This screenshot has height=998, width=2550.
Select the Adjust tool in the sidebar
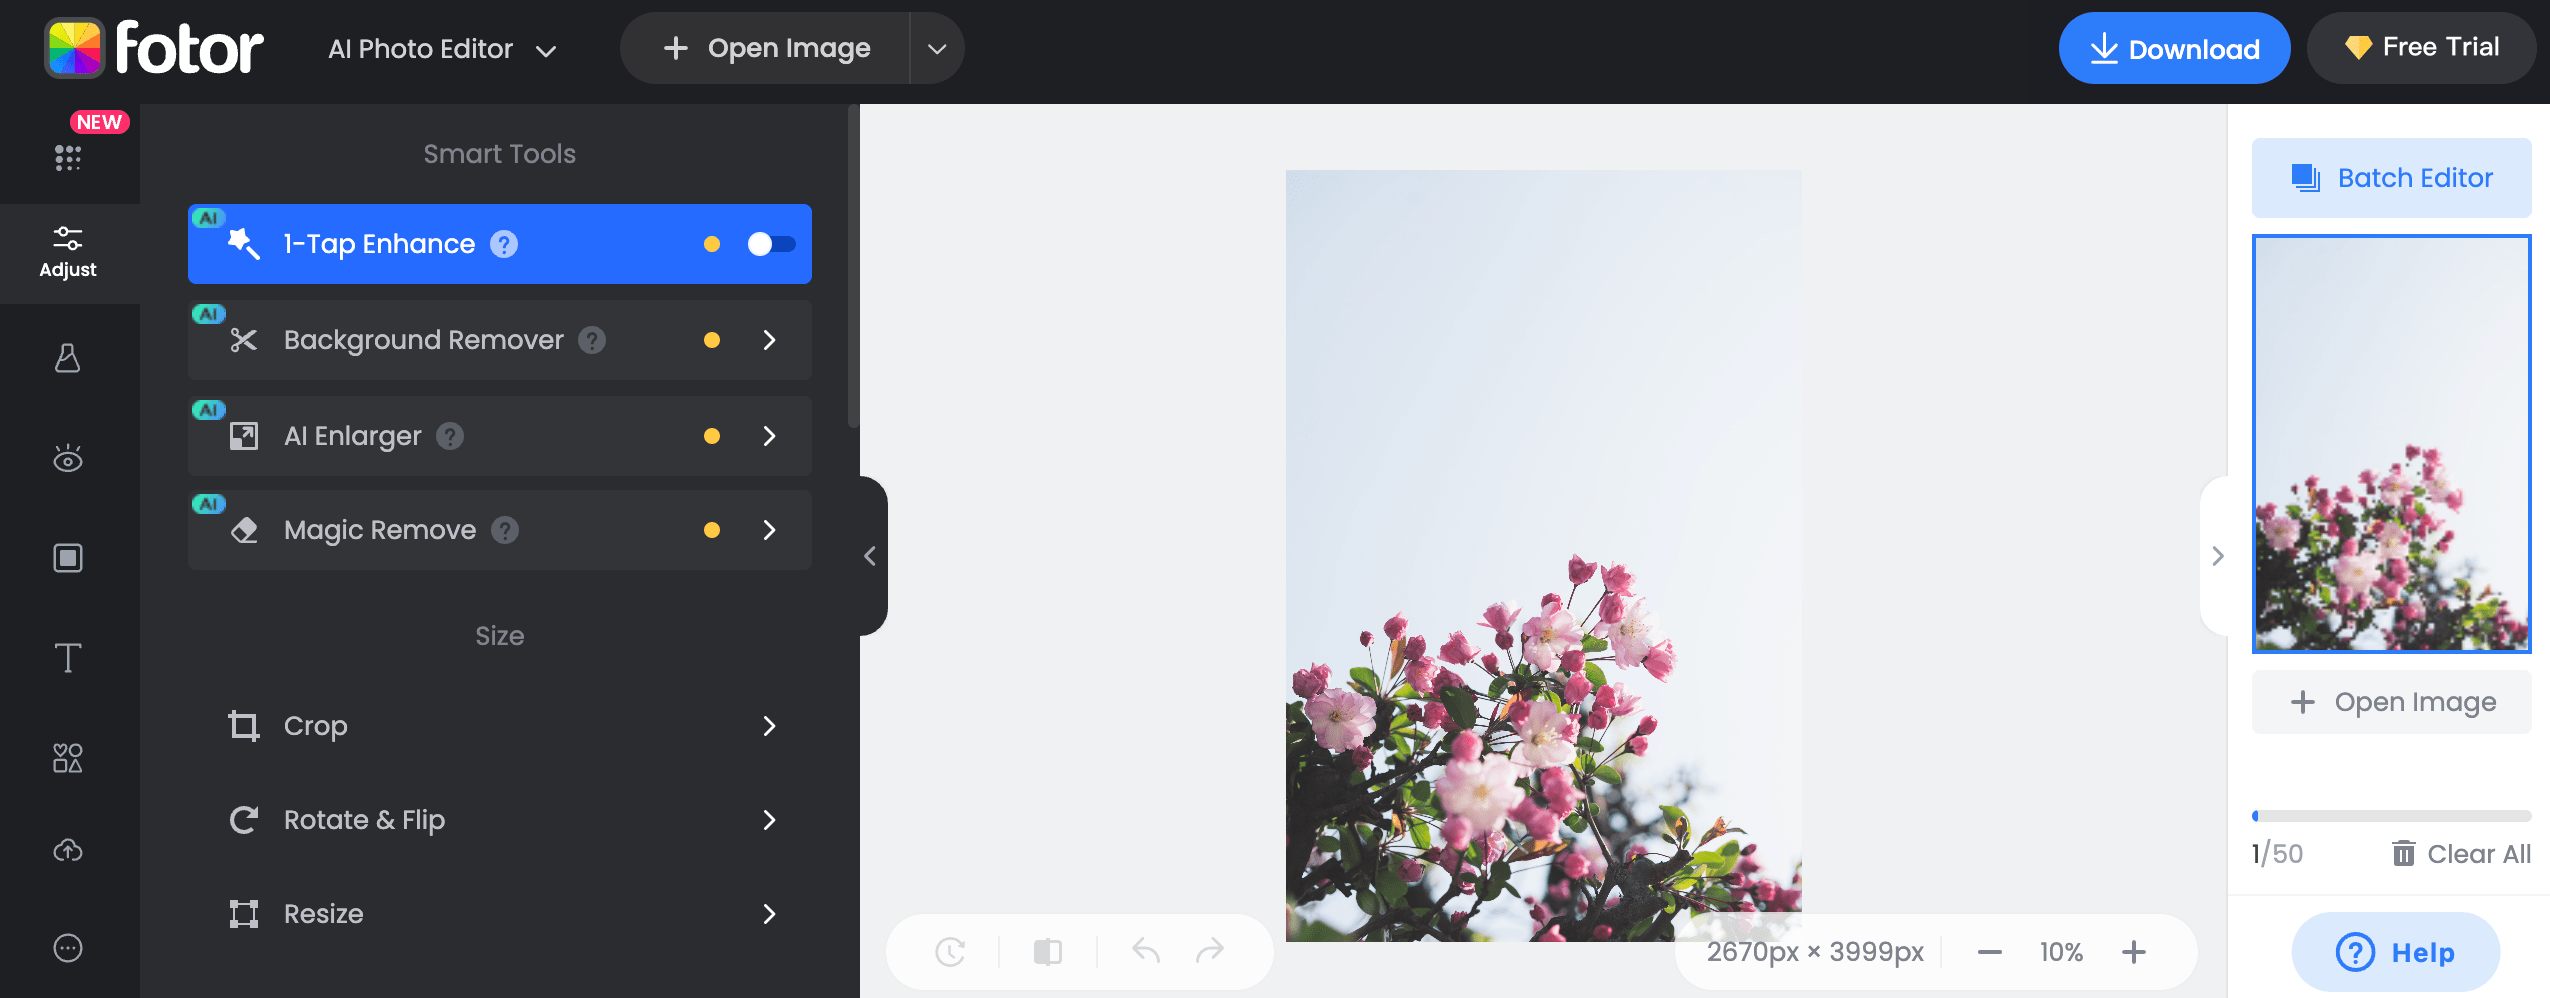tap(68, 253)
